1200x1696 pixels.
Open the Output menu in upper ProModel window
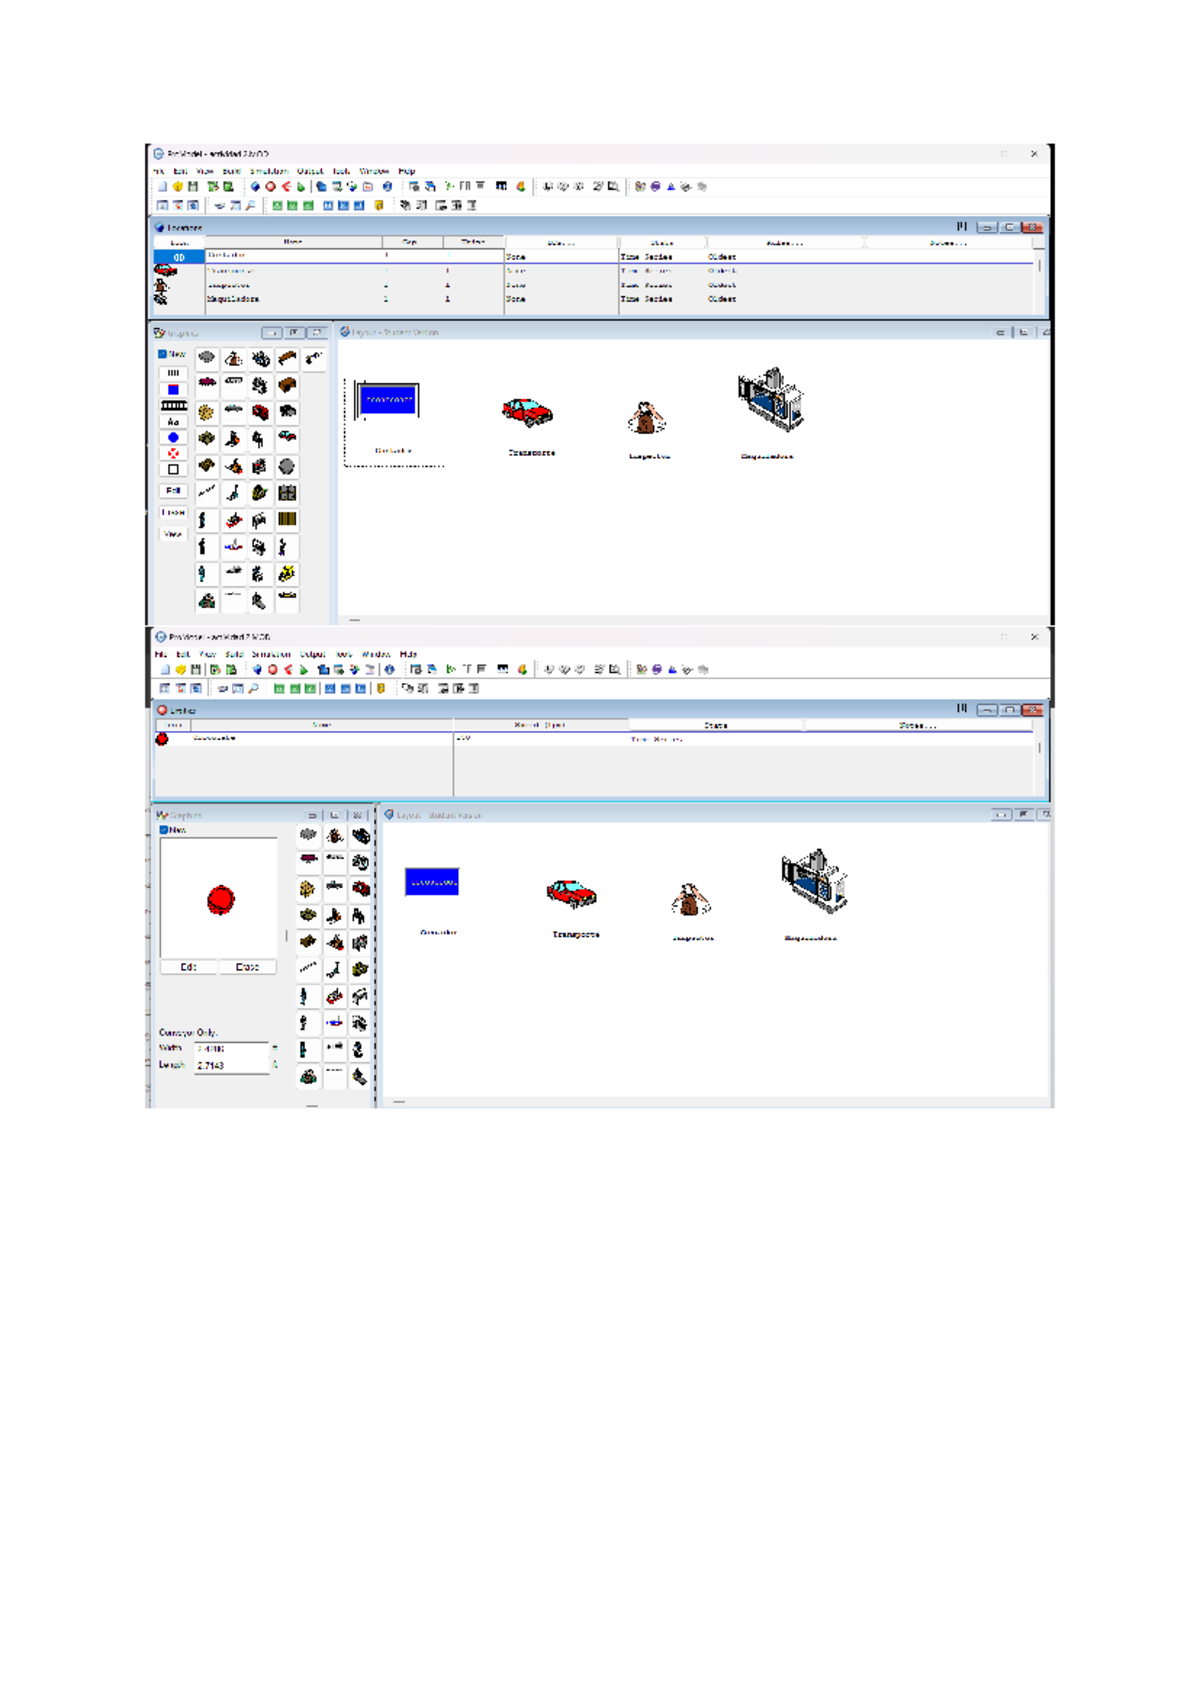pos(310,171)
